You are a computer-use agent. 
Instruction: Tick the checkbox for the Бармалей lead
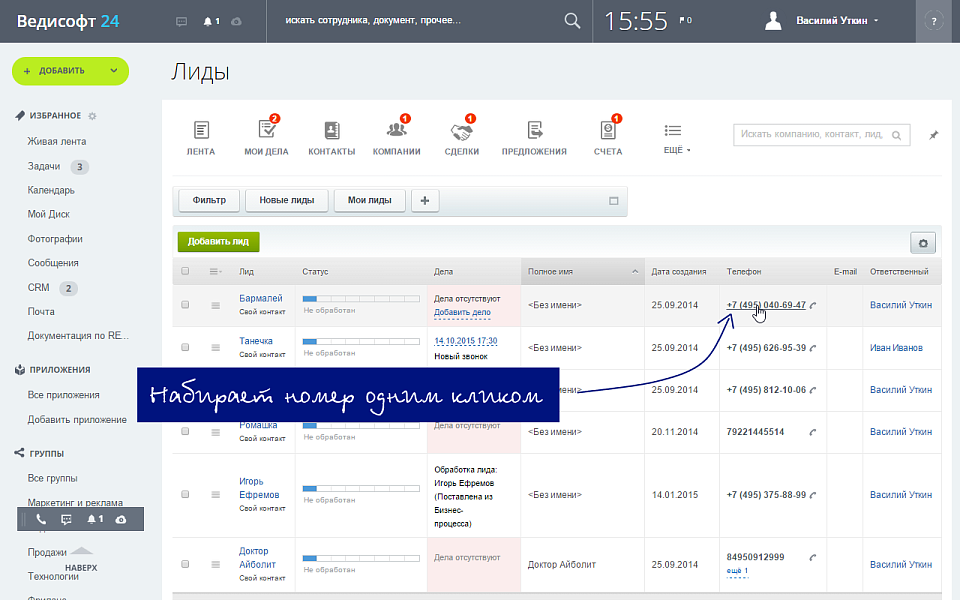pyautogui.click(x=185, y=305)
